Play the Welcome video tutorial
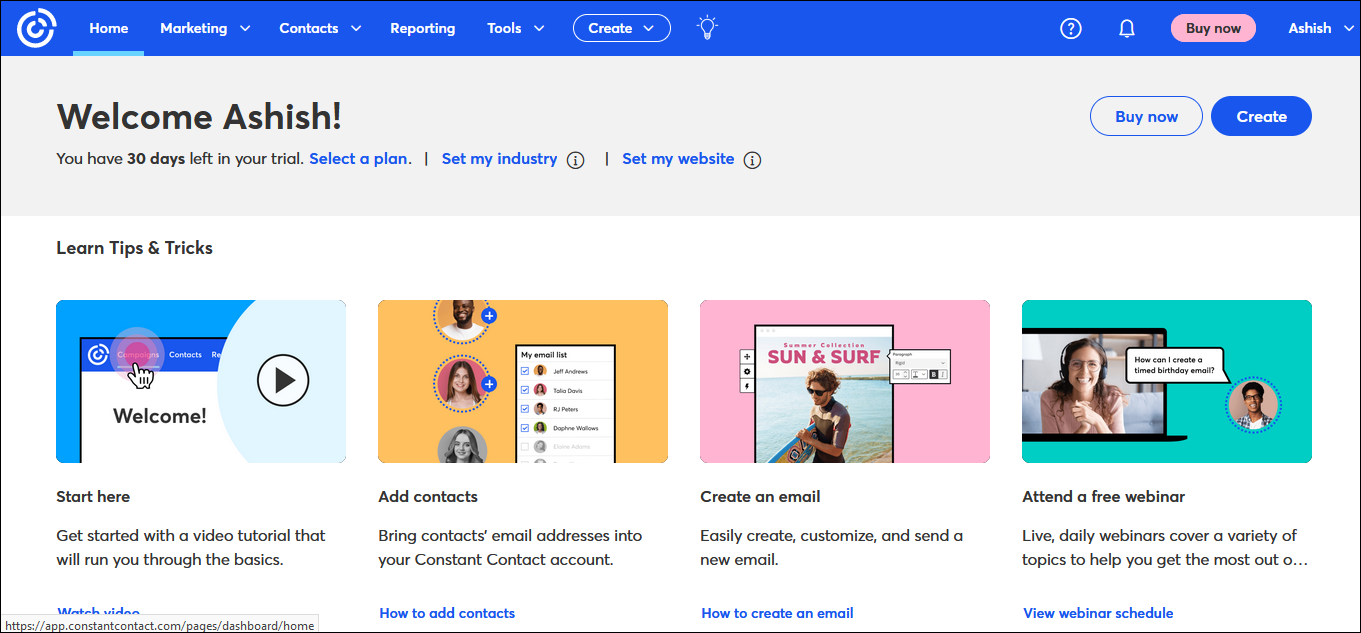1361x633 pixels. pos(283,380)
